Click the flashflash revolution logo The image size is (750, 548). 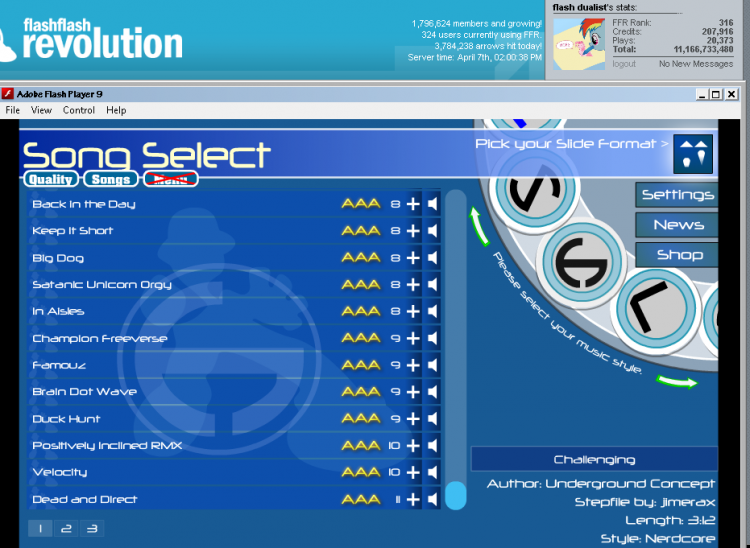(x=93, y=39)
